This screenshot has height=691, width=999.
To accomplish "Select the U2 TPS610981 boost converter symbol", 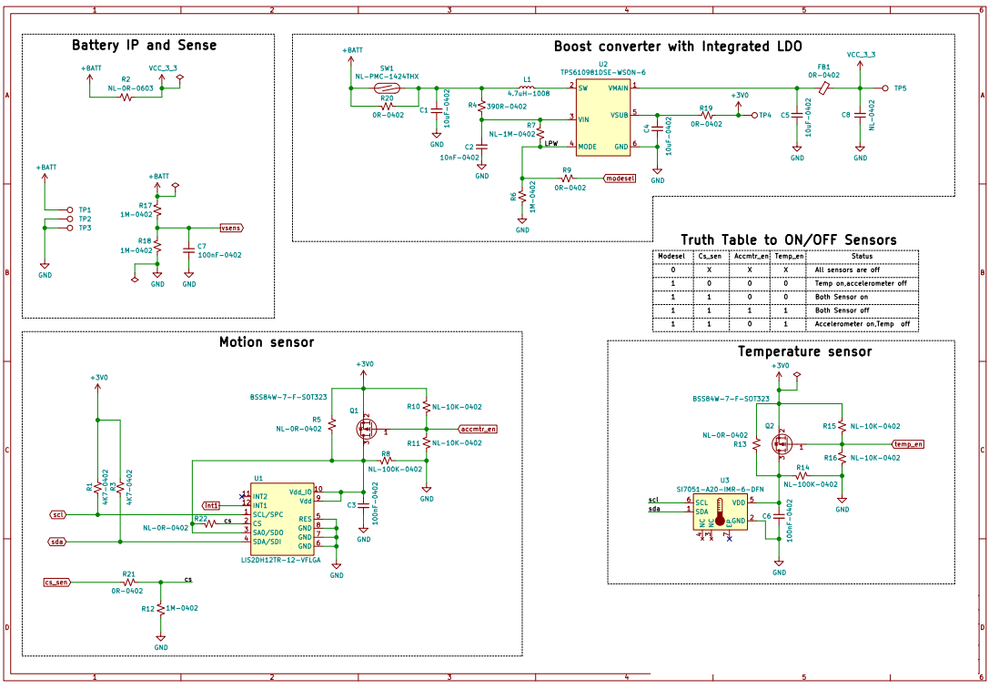I will (603, 118).
